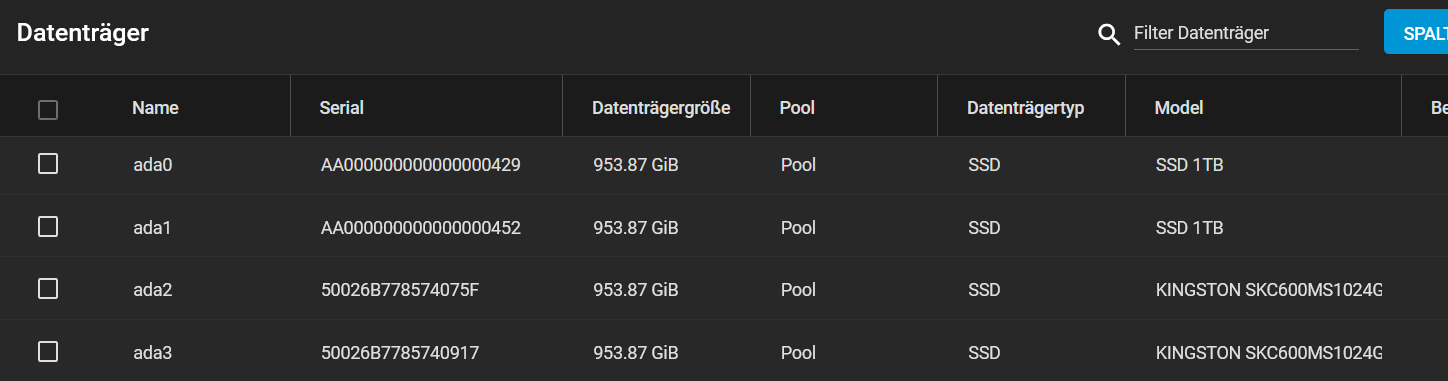Check the box for disk ada0

(x=48, y=164)
